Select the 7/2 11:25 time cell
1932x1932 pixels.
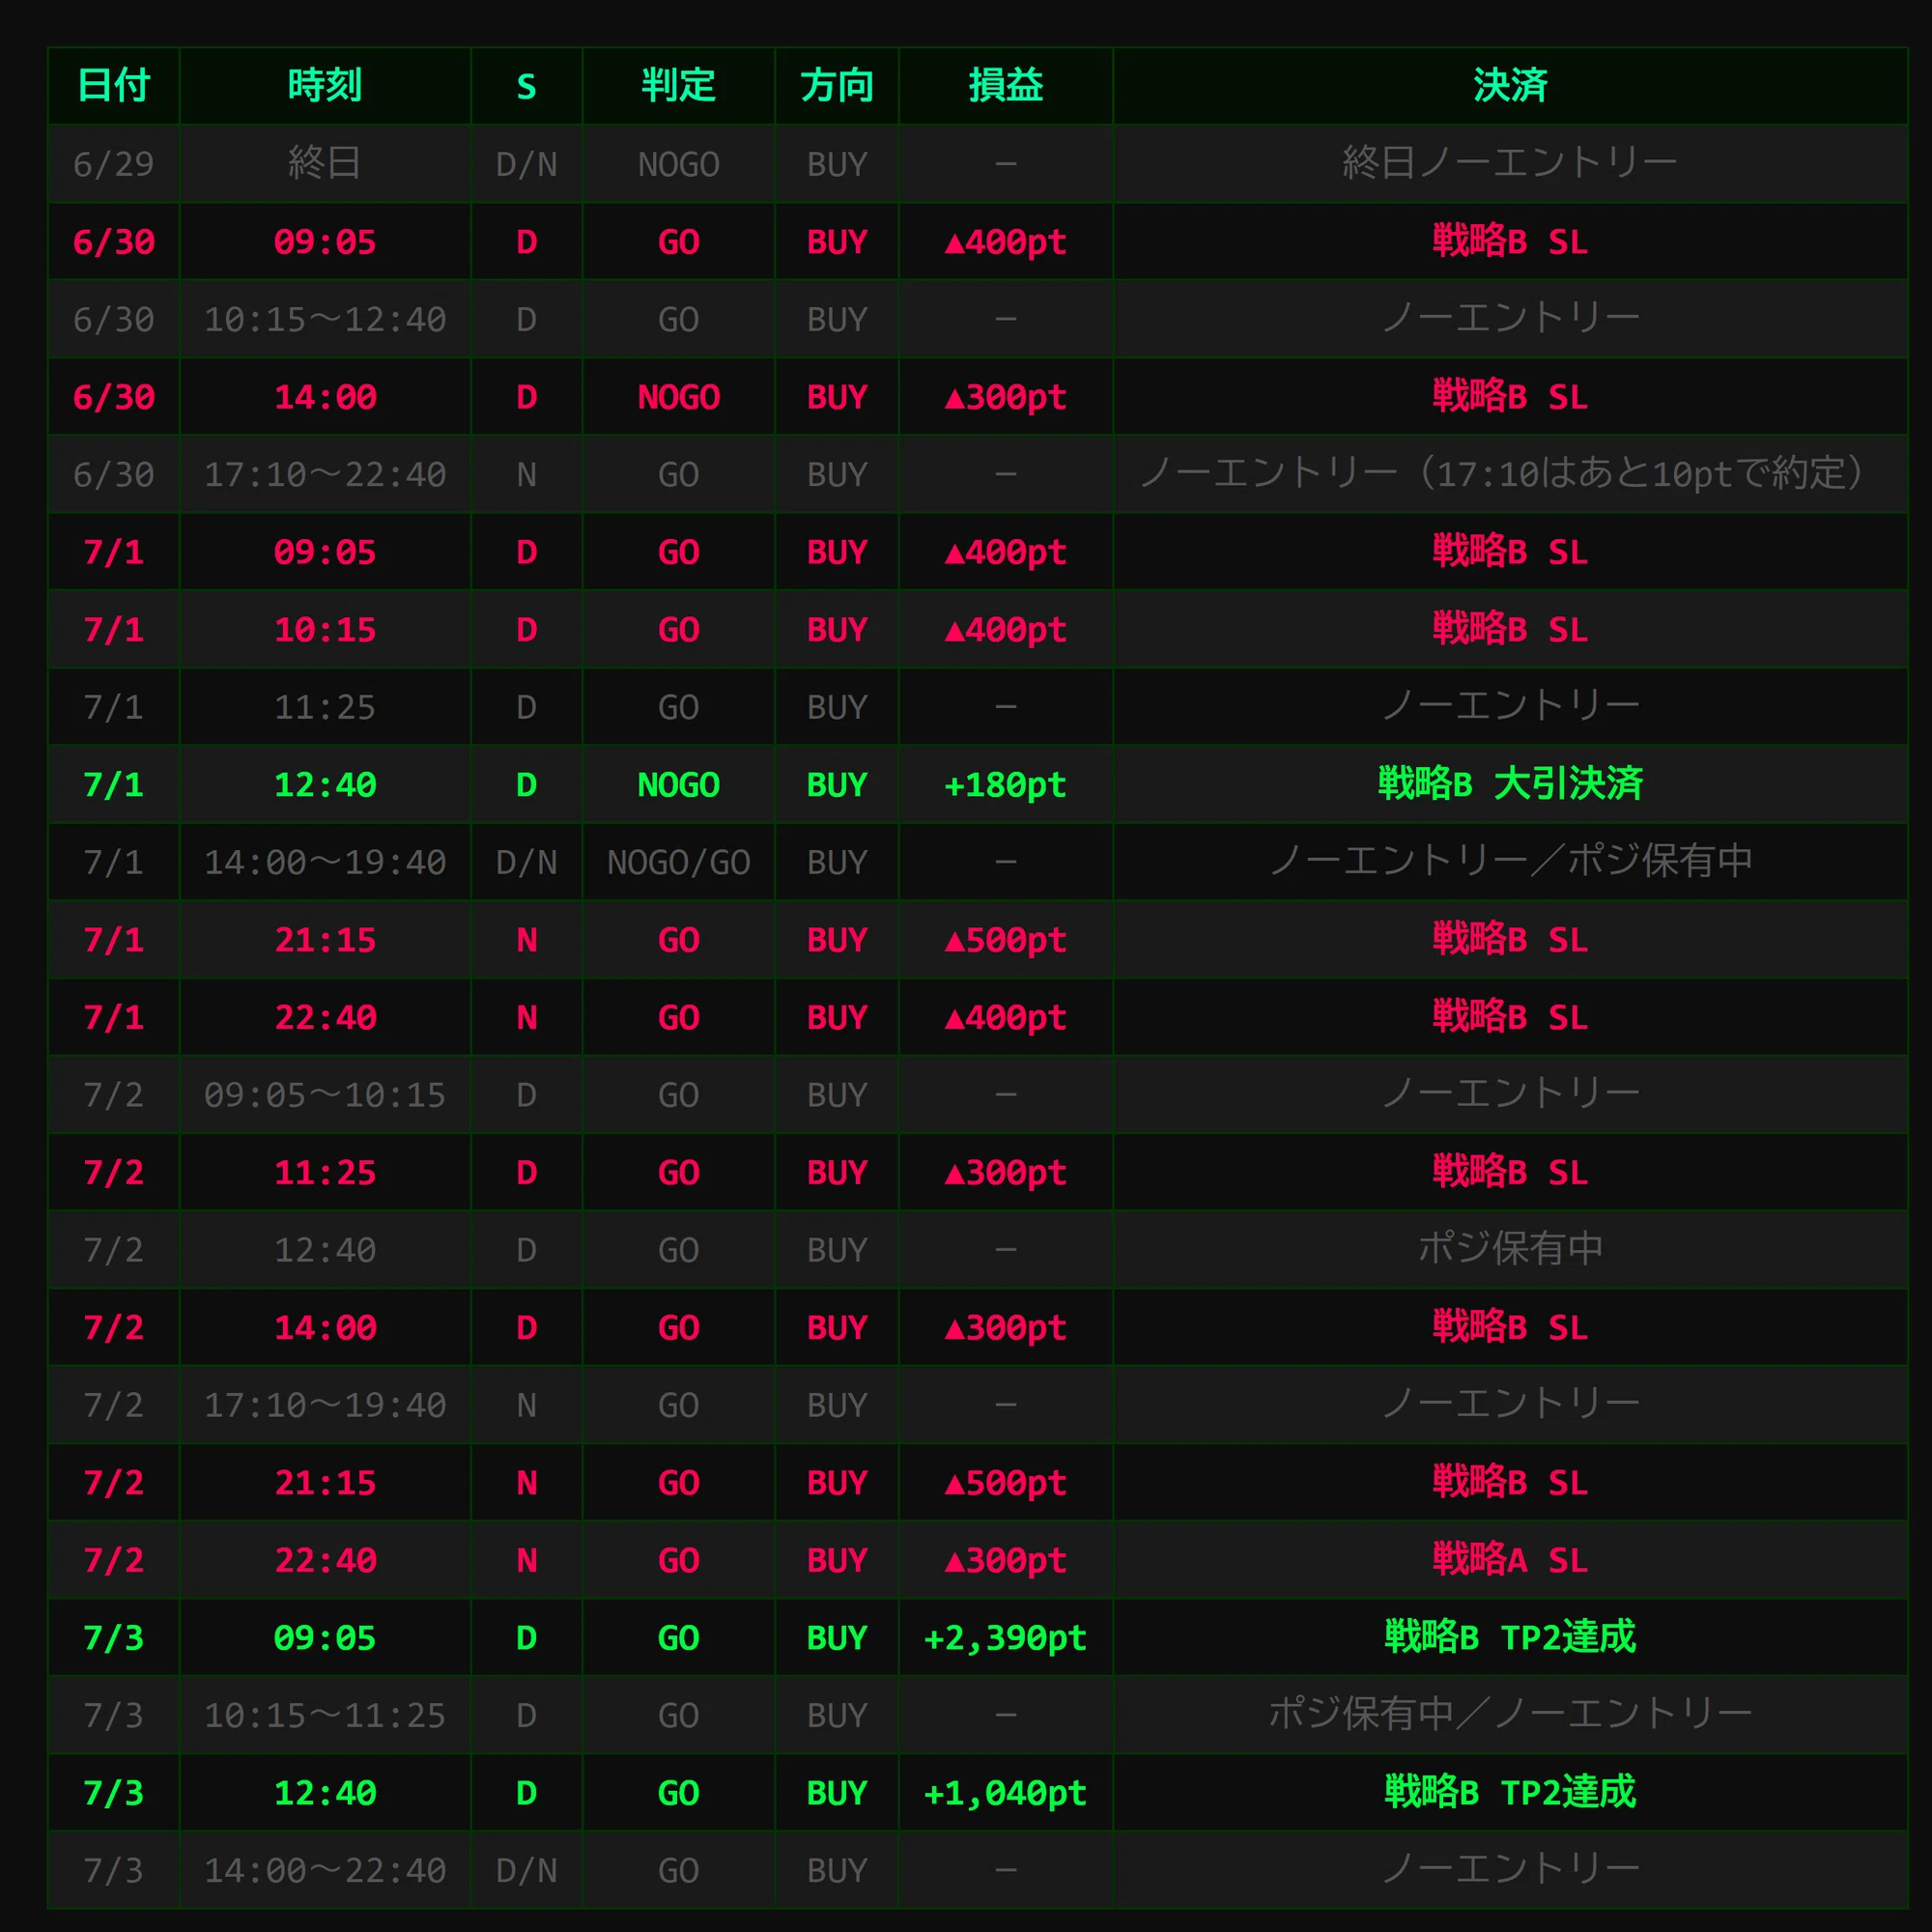coord(325,1172)
